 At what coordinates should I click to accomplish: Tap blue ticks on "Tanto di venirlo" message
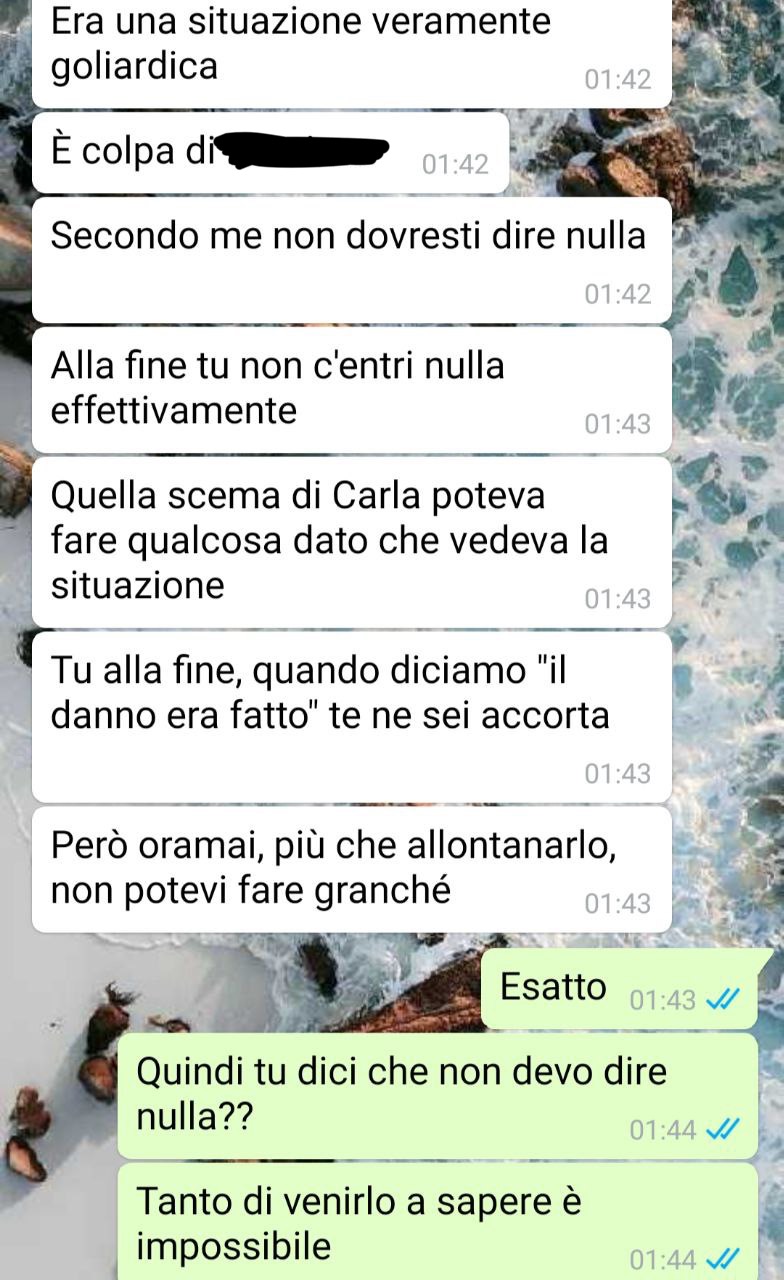[722, 1259]
